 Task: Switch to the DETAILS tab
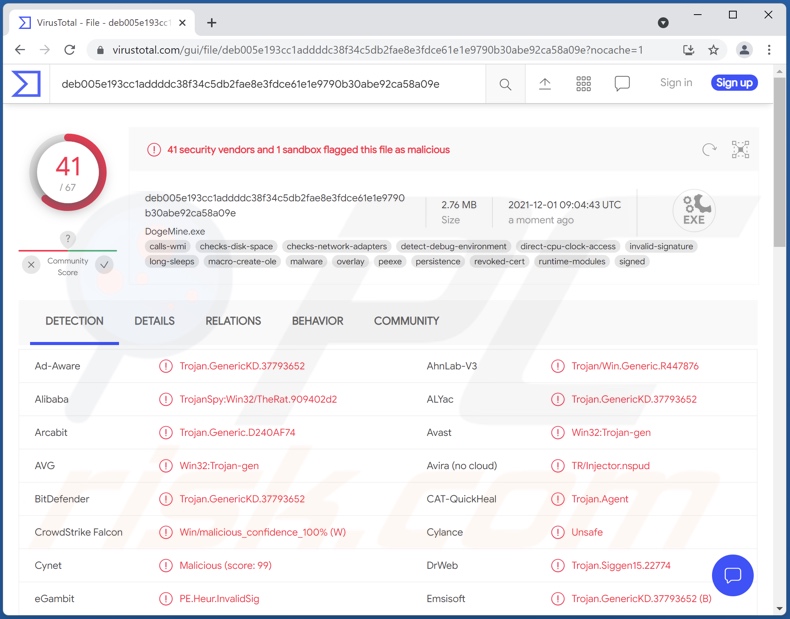coord(154,321)
